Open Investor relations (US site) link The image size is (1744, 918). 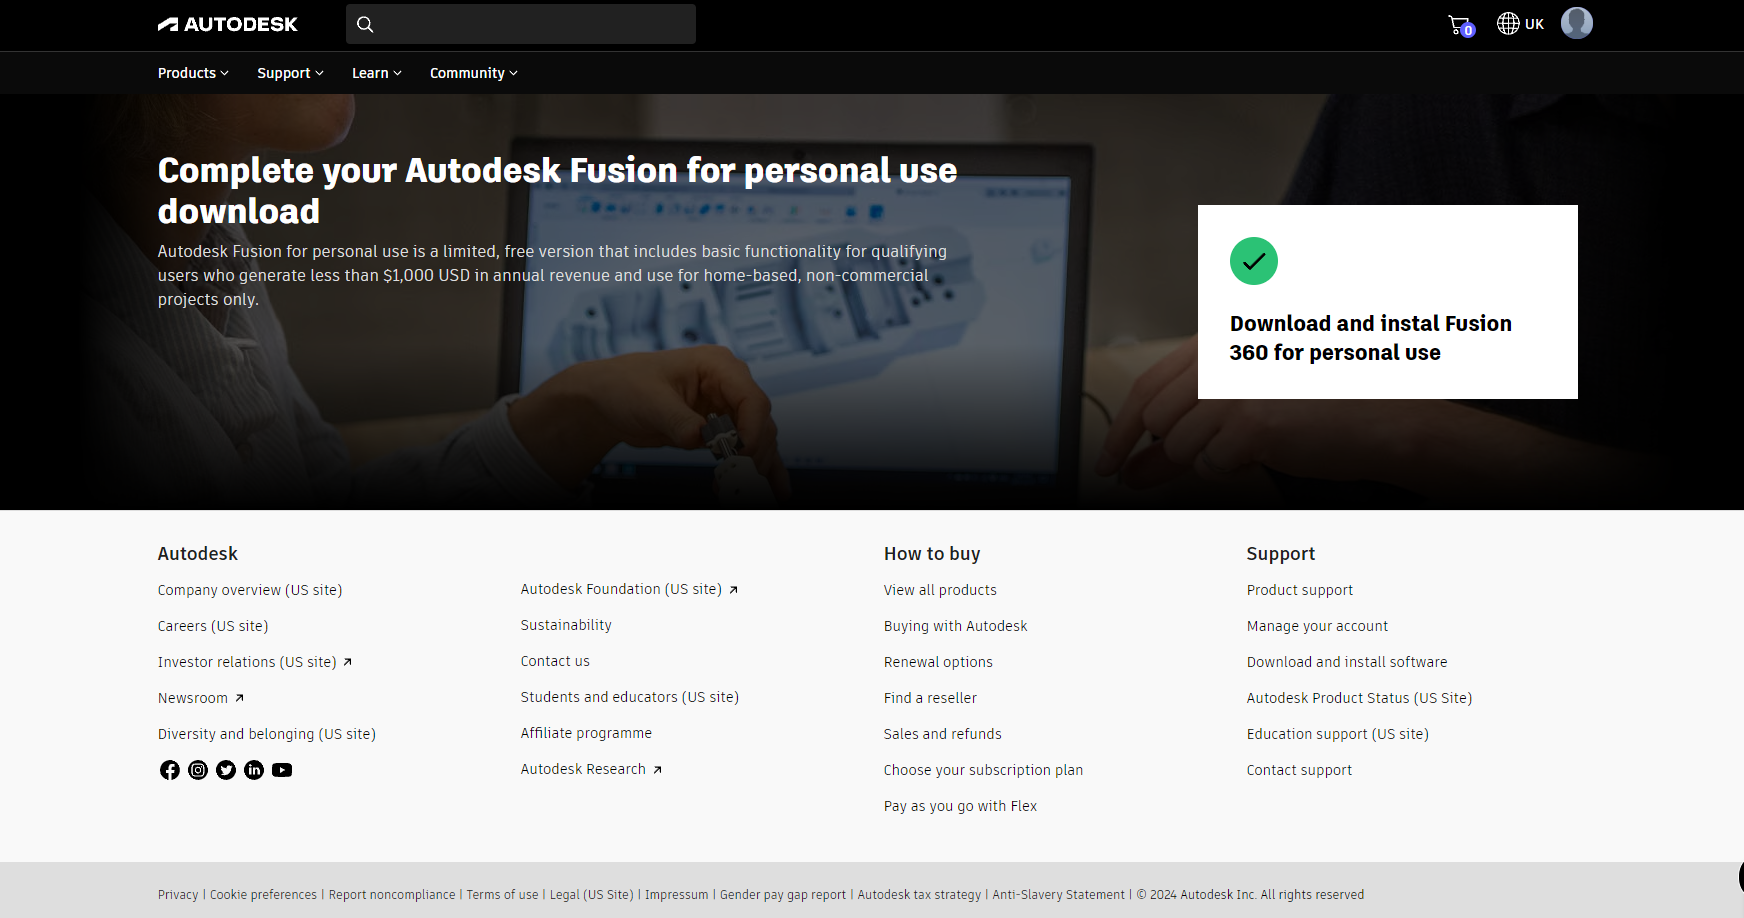(255, 662)
